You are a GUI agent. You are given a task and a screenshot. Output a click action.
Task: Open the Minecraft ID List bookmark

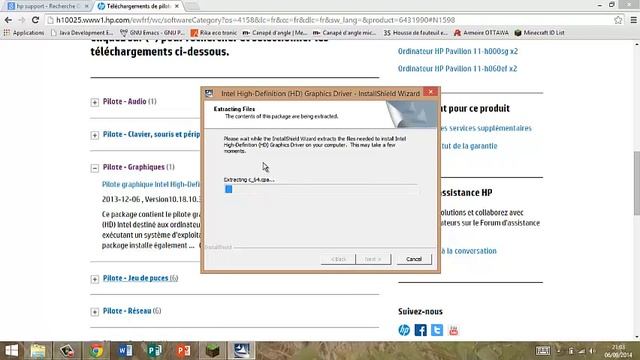click(x=539, y=33)
